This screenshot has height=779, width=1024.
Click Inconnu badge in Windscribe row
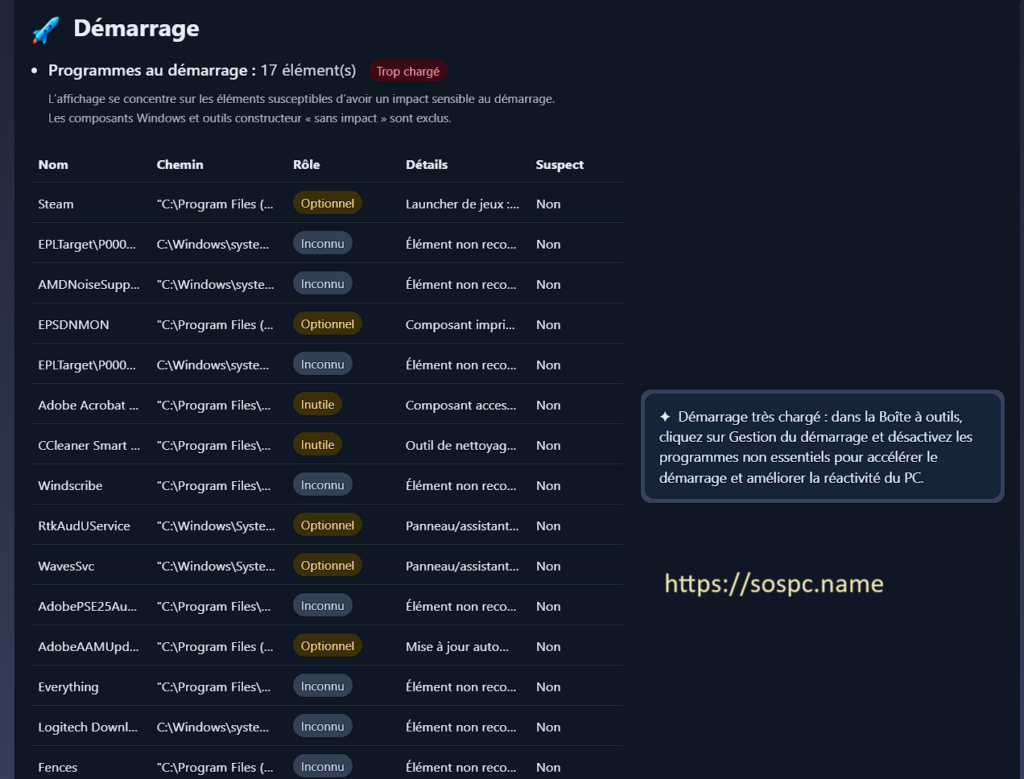tap(323, 485)
